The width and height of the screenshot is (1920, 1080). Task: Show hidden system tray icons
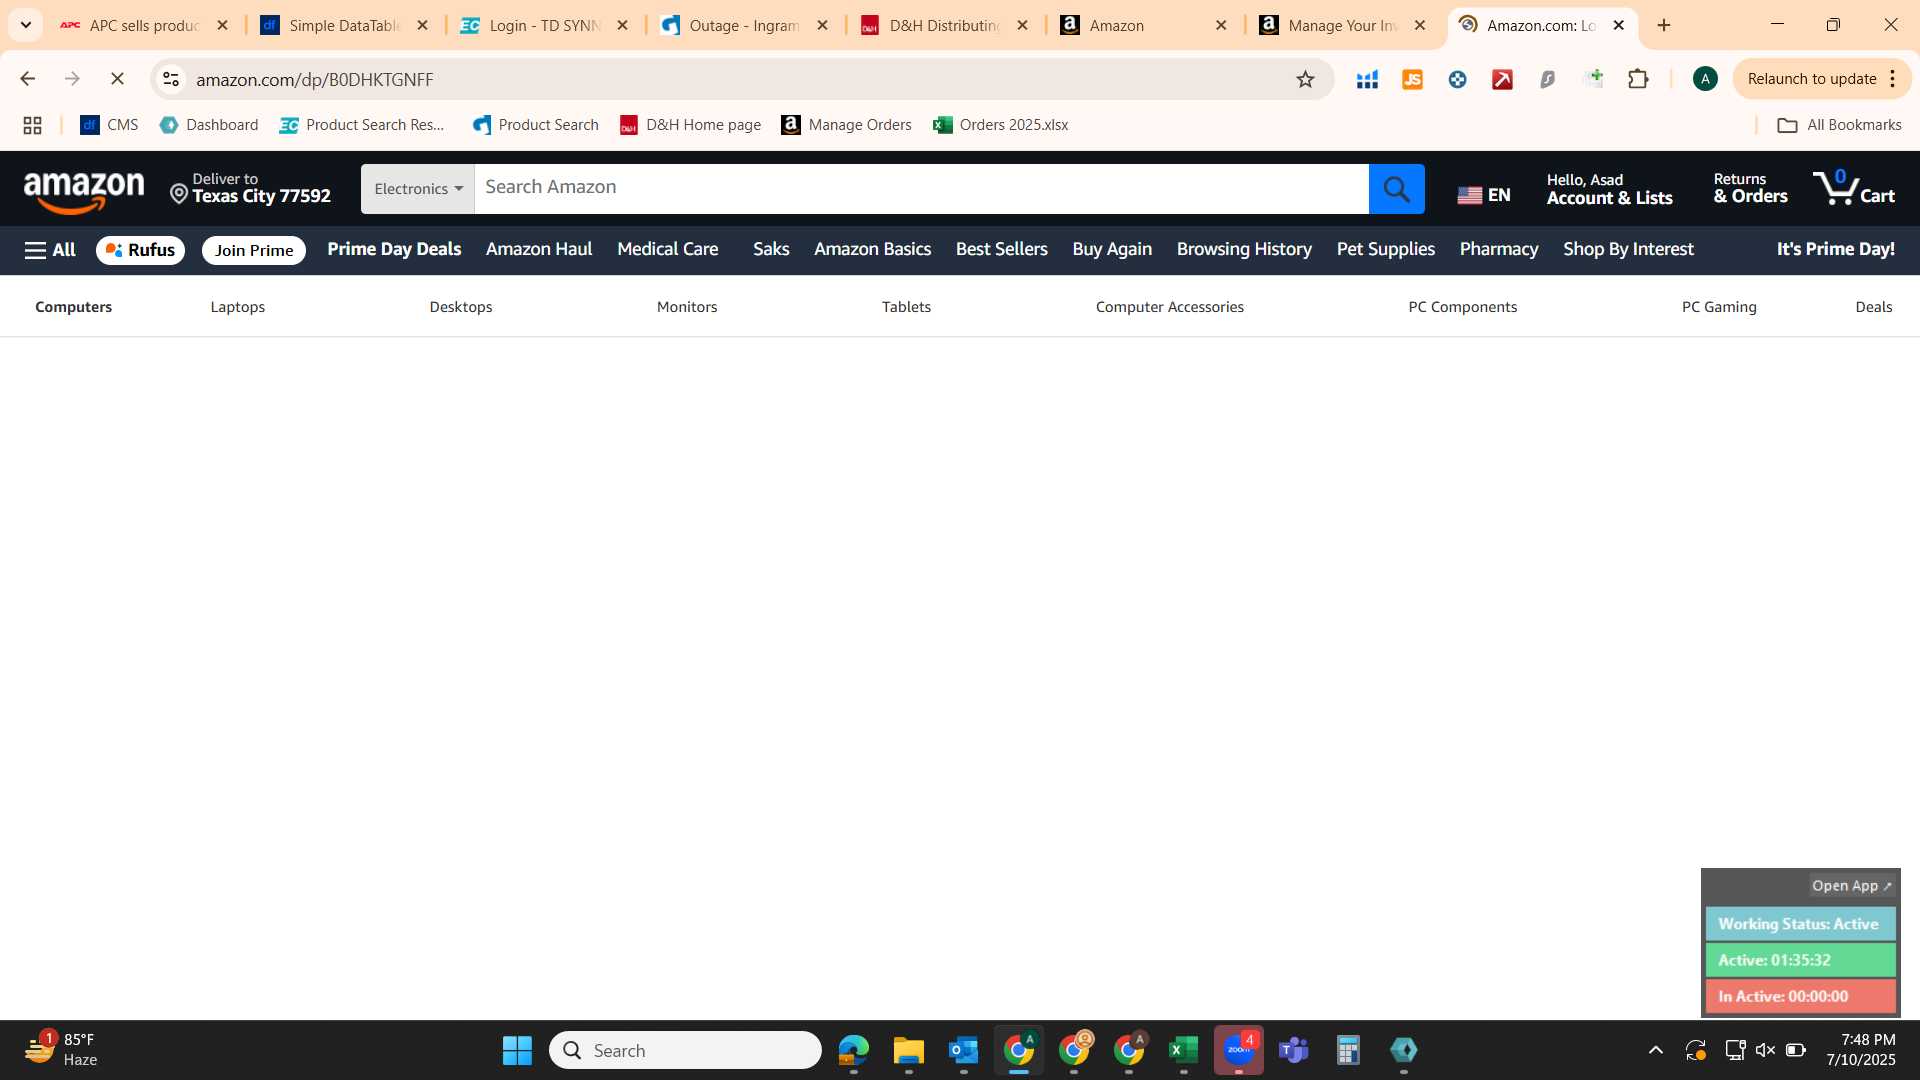click(x=1656, y=1050)
